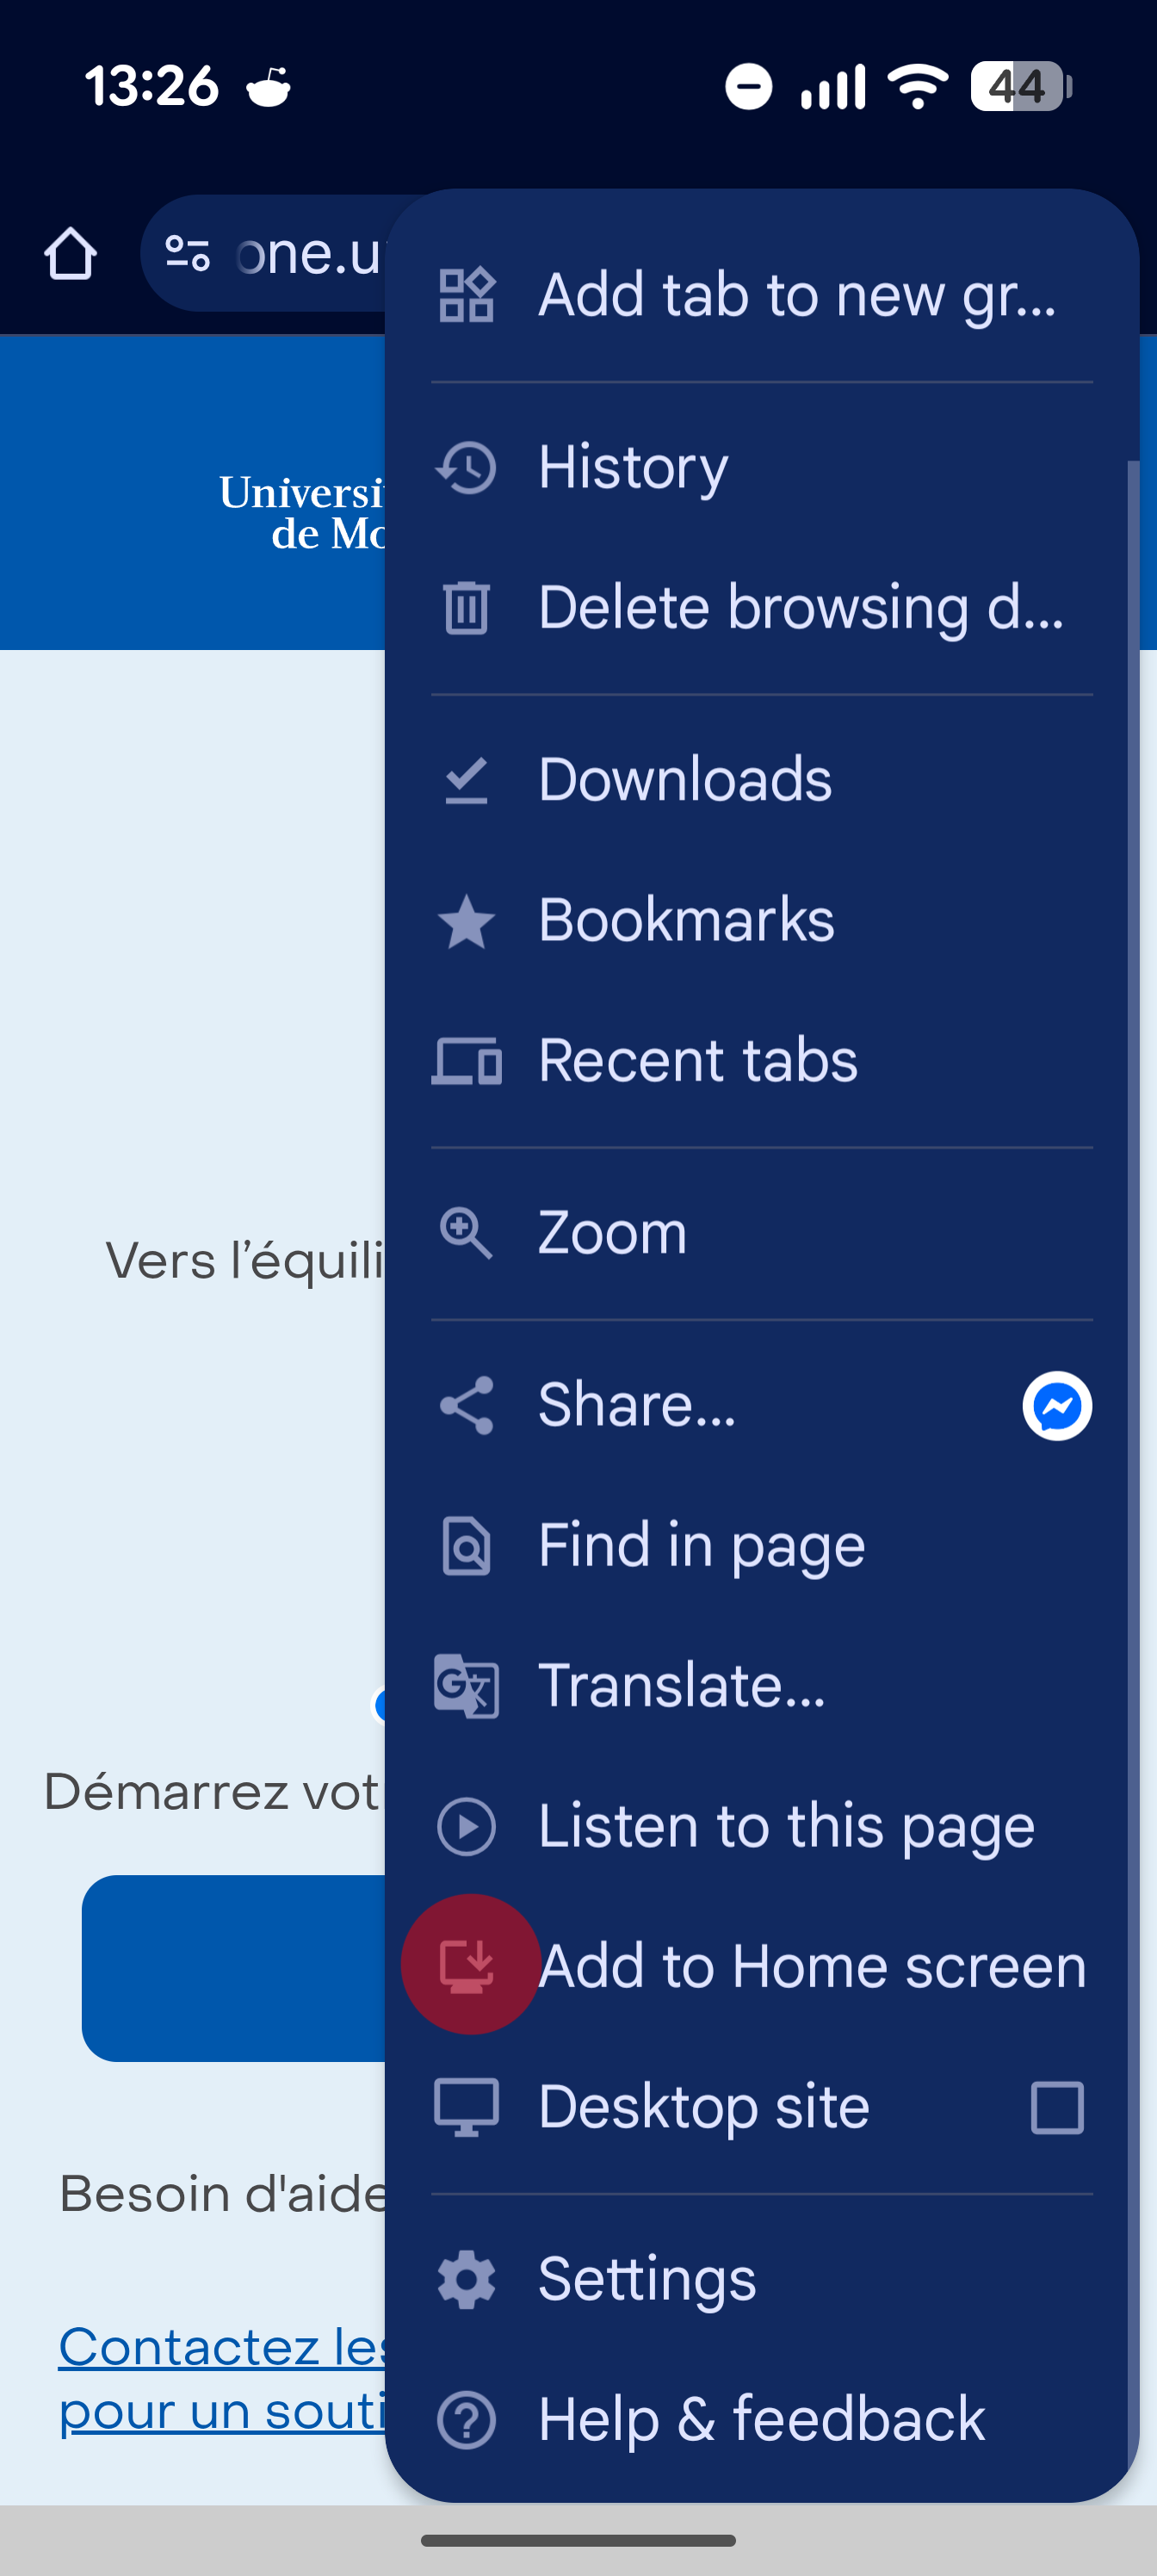Tap the Translate icon
The width and height of the screenshot is (1157, 2576).
coord(466,1686)
